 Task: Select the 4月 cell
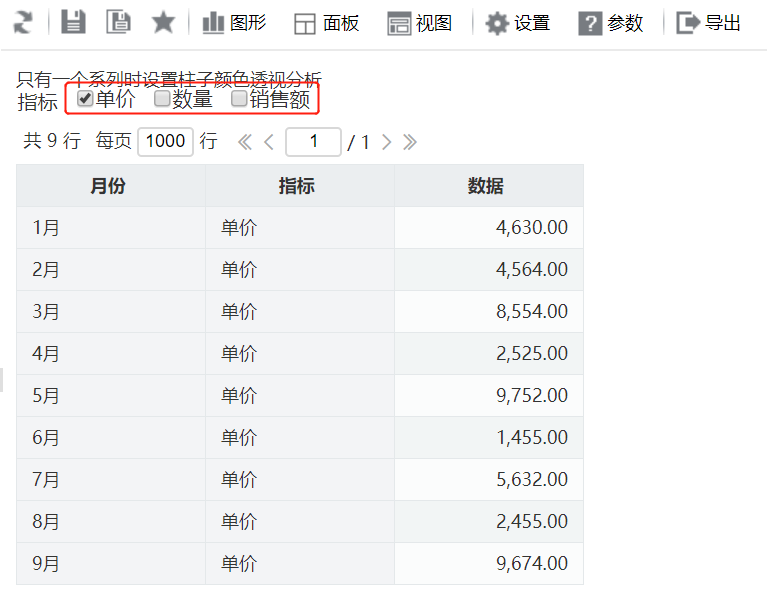tap(111, 354)
